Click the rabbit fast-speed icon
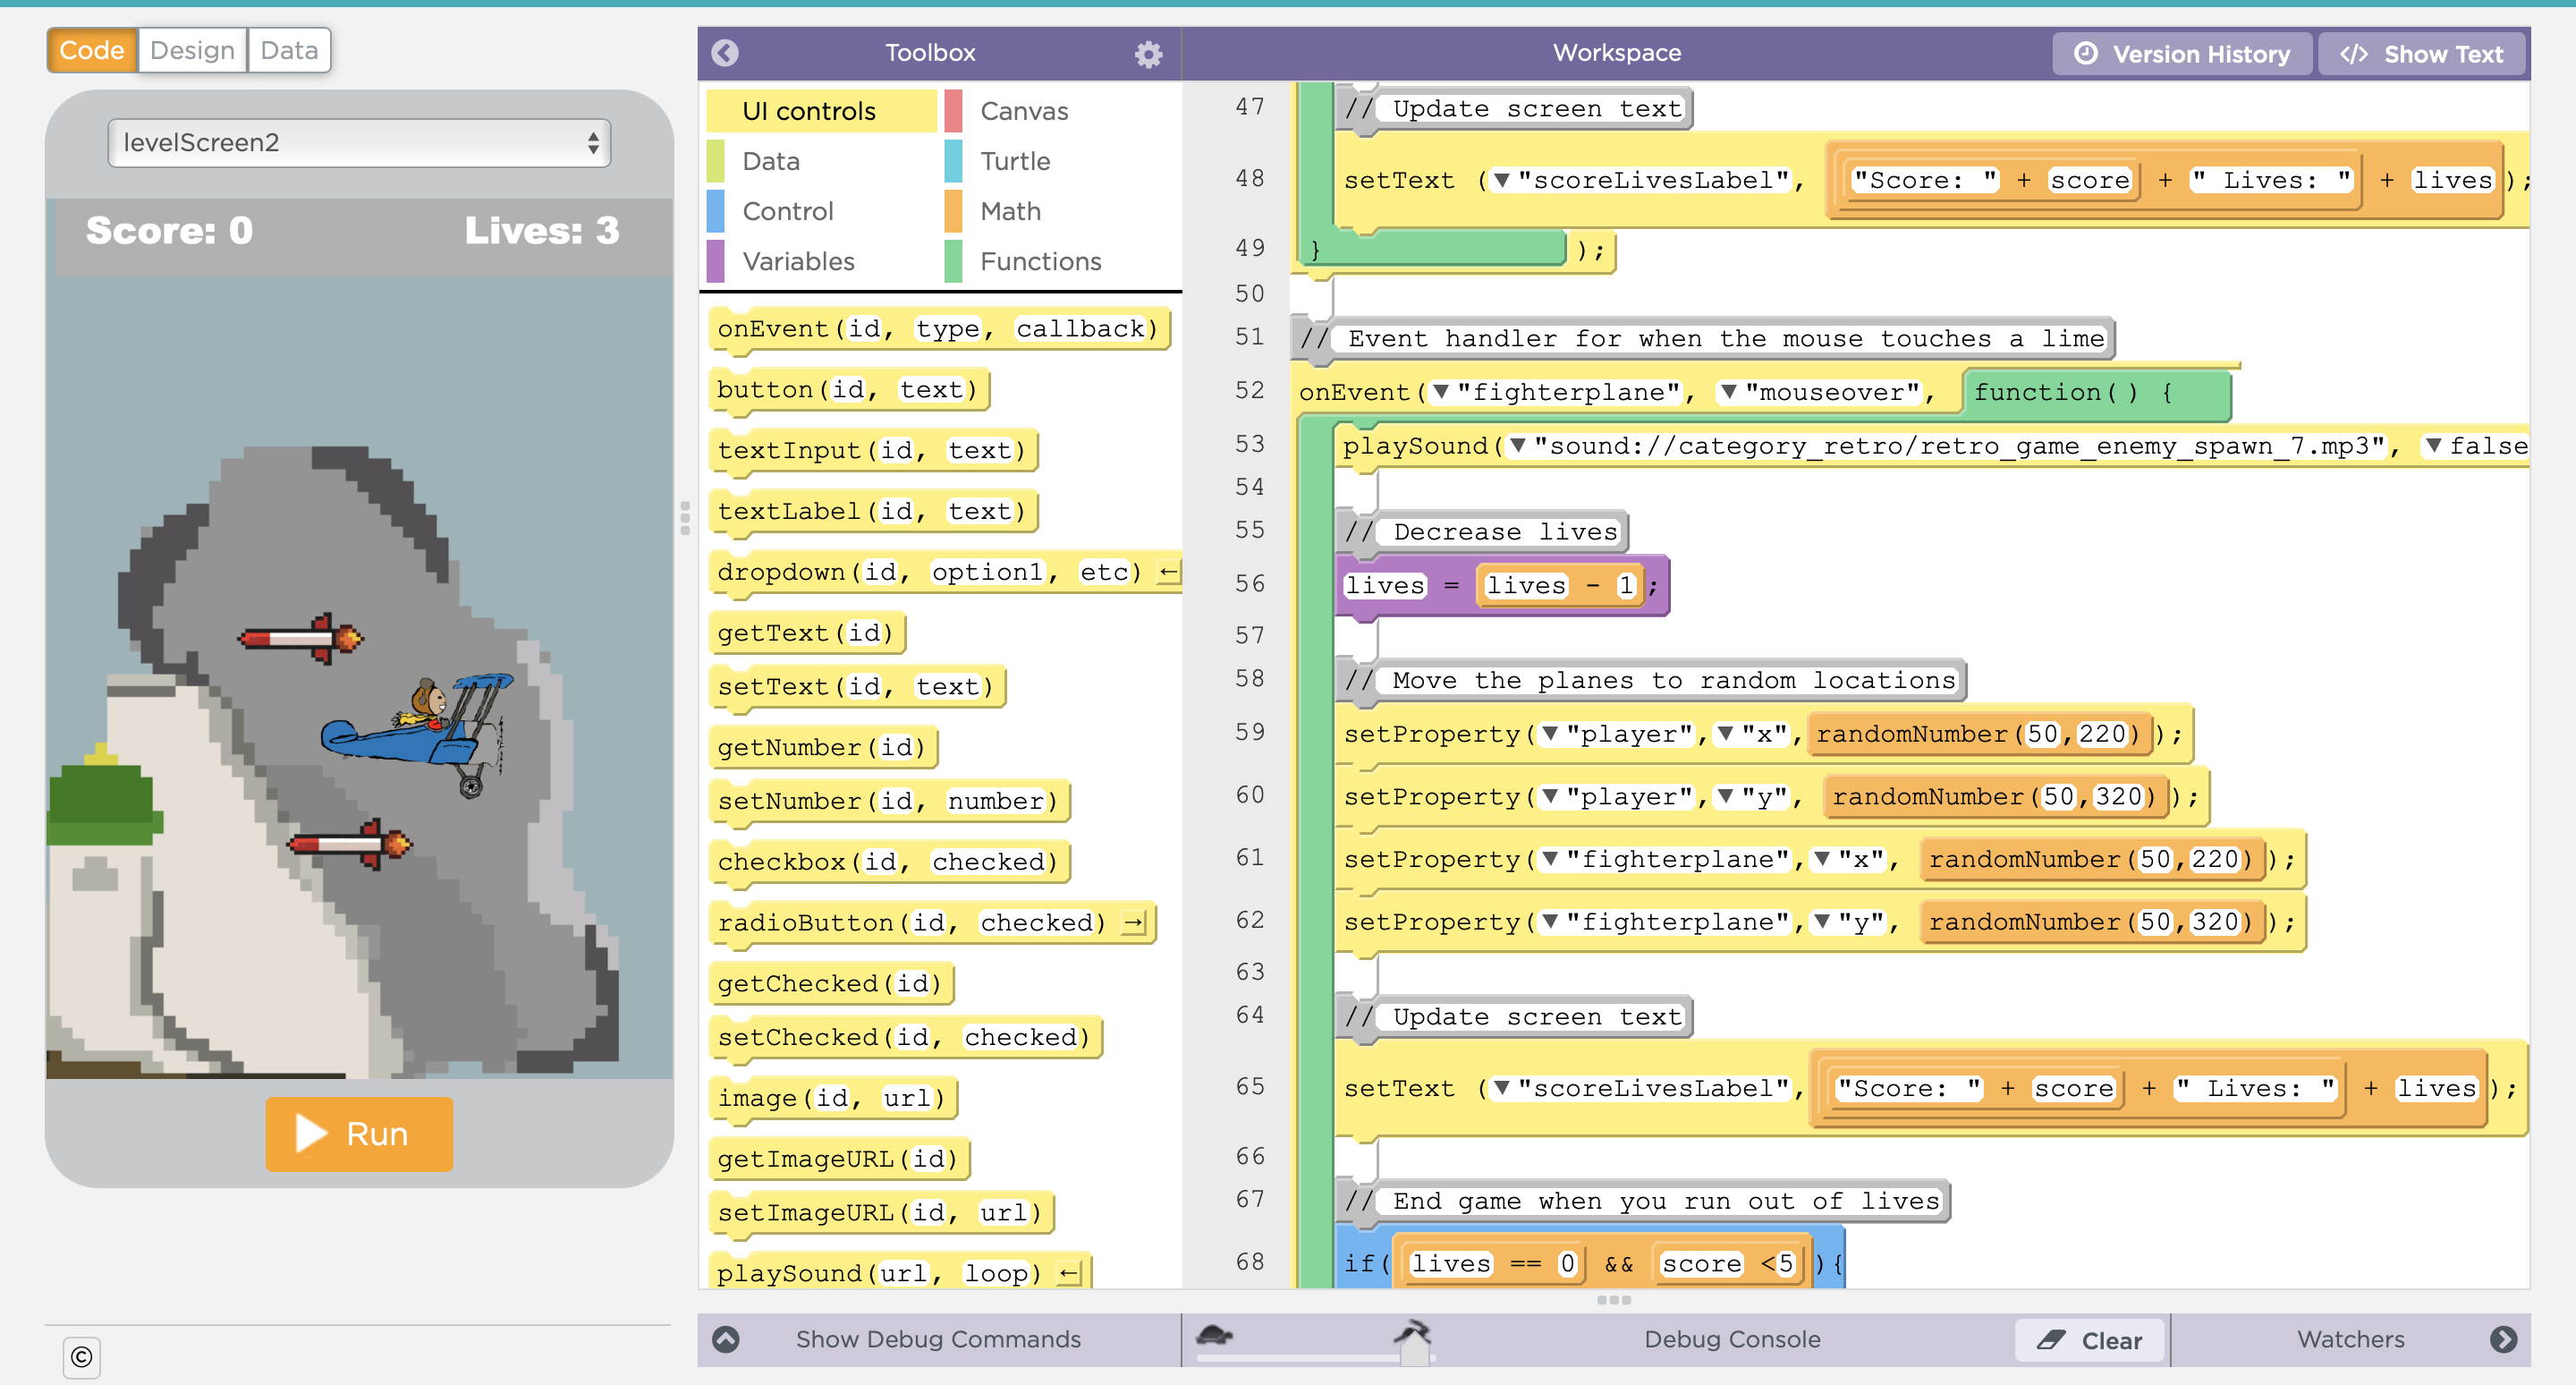 pyautogui.click(x=1413, y=1330)
